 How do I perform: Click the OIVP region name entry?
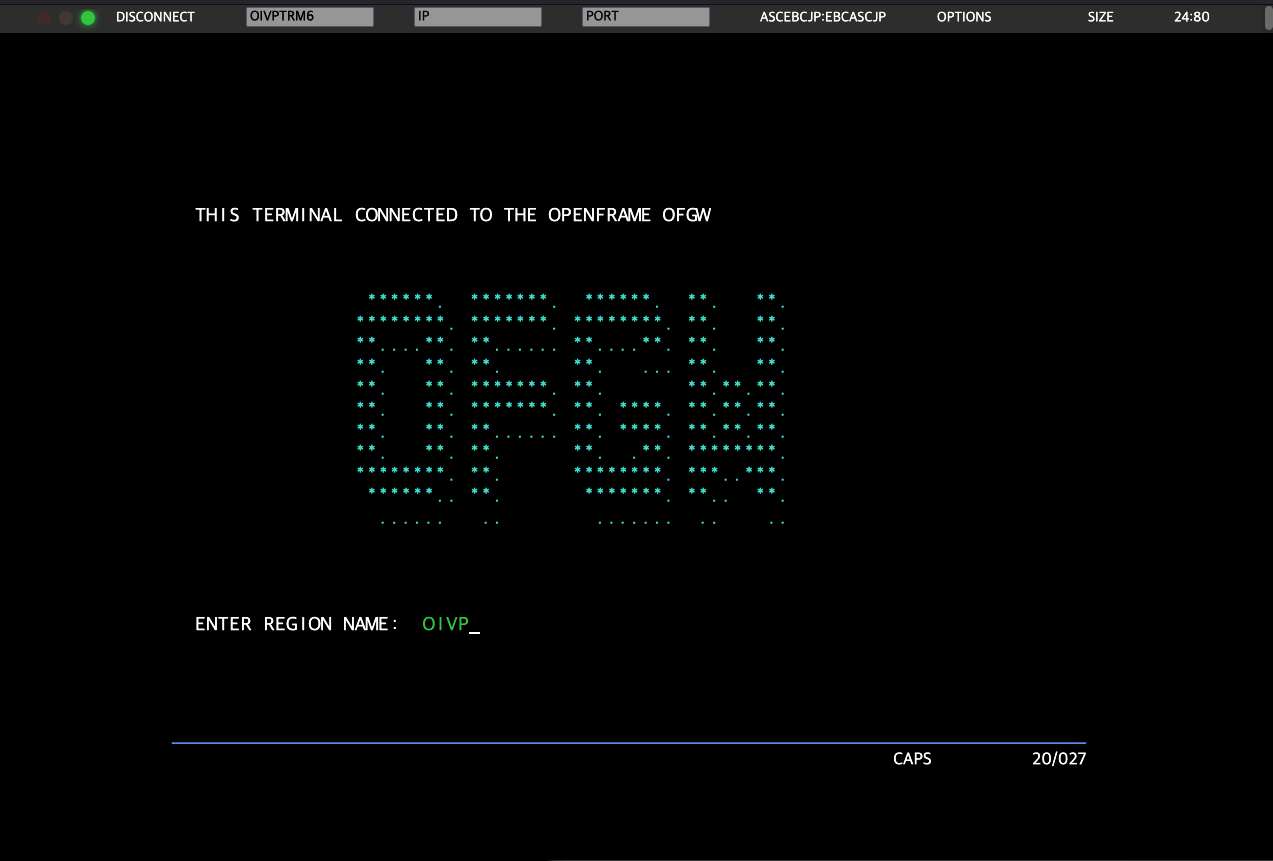446,624
